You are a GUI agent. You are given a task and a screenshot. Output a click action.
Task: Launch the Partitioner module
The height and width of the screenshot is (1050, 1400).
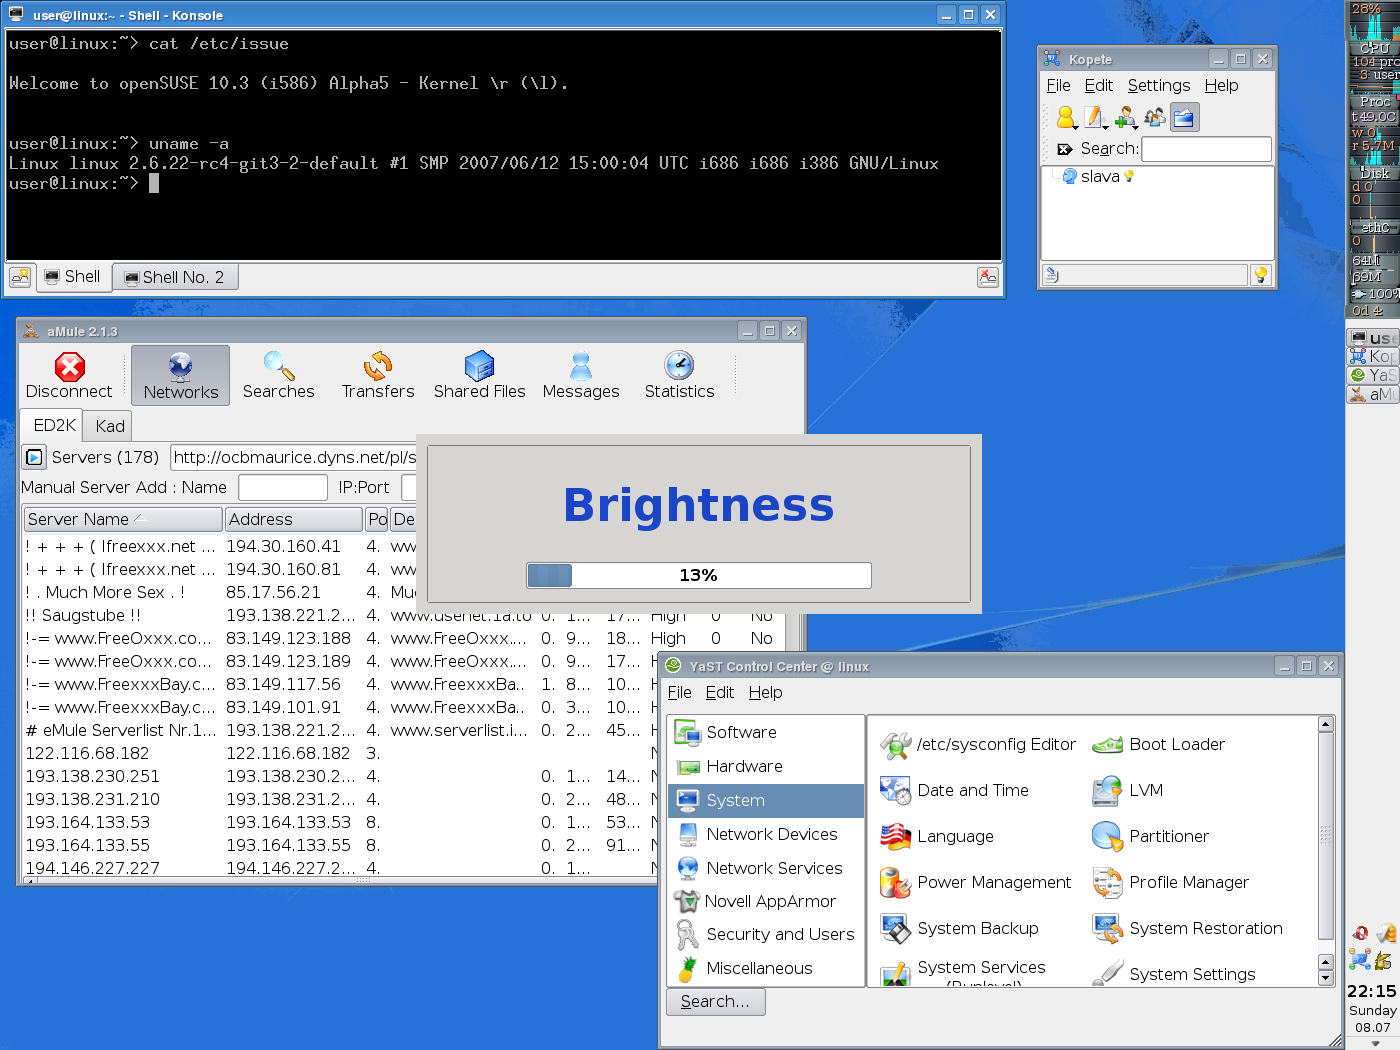tap(1150, 836)
